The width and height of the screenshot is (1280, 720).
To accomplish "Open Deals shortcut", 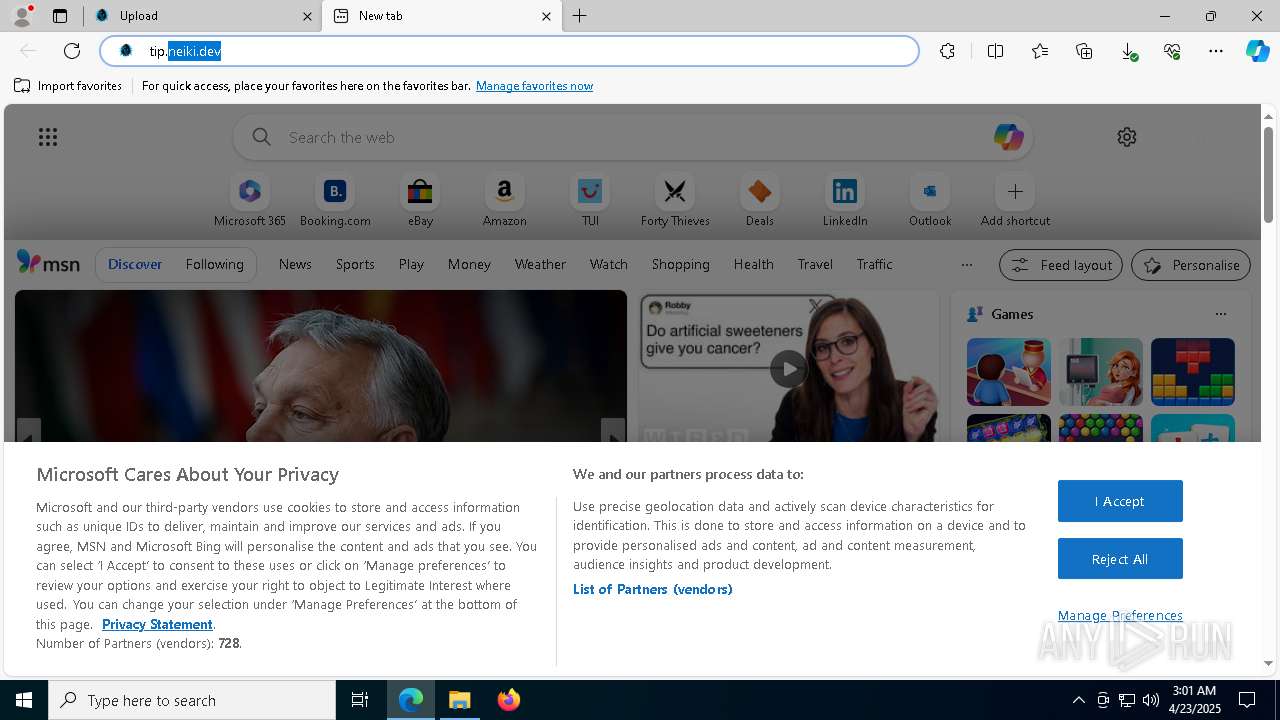I will [x=760, y=201].
